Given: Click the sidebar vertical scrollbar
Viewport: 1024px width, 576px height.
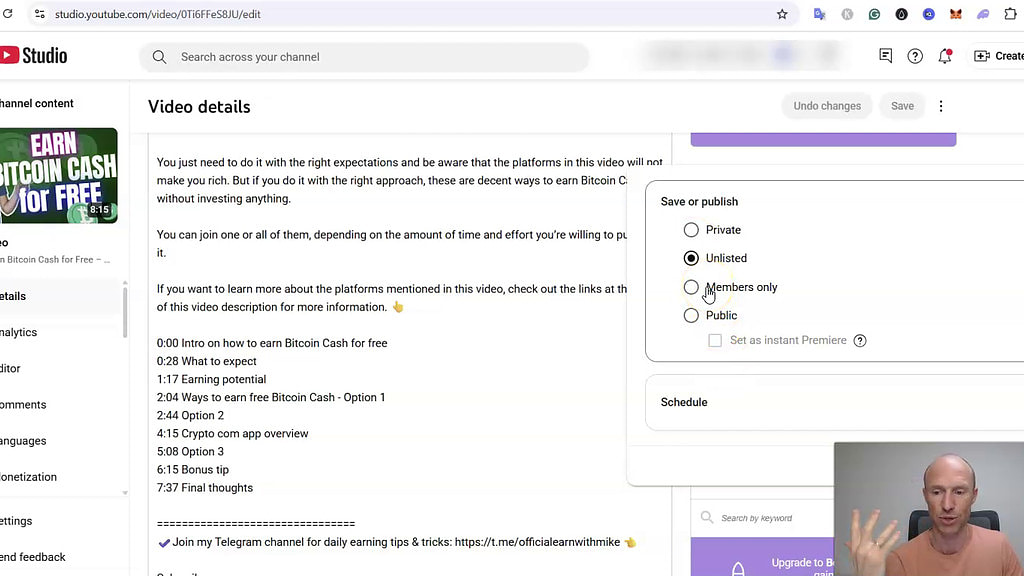Looking at the screenshot, I should tap(125, 311).
